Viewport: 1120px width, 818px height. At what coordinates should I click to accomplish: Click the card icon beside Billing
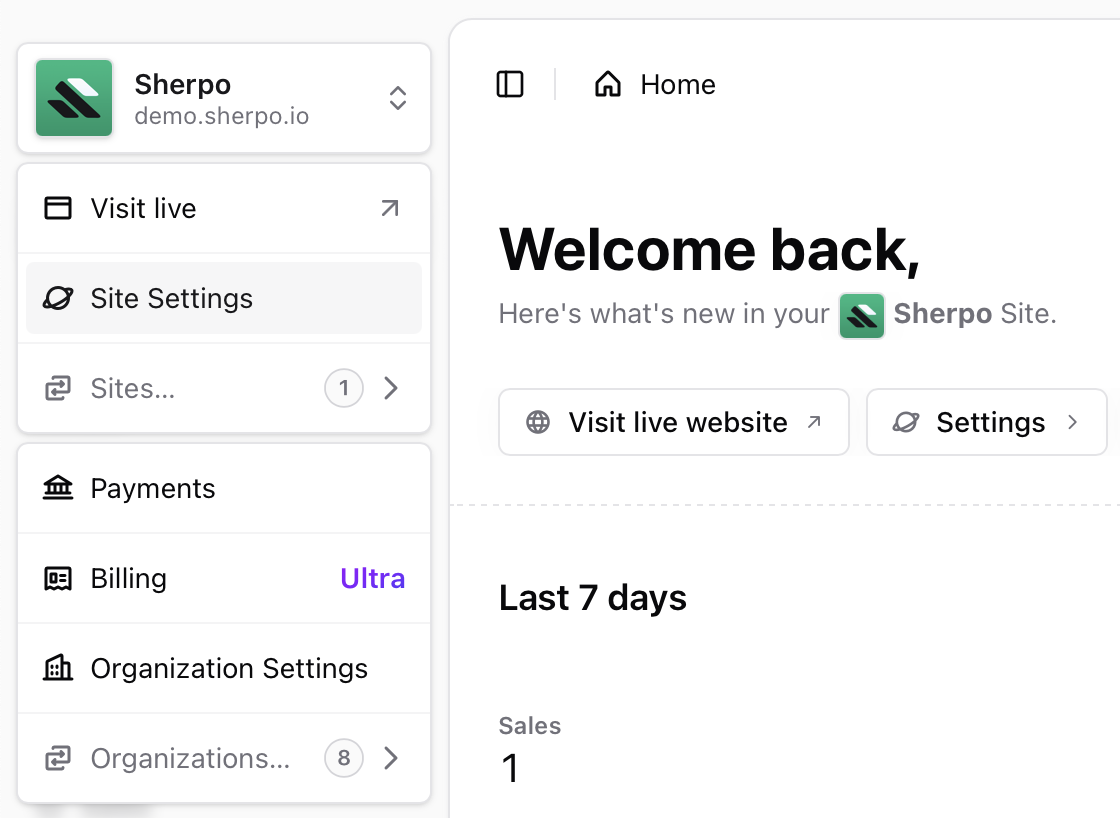(58, 578)
